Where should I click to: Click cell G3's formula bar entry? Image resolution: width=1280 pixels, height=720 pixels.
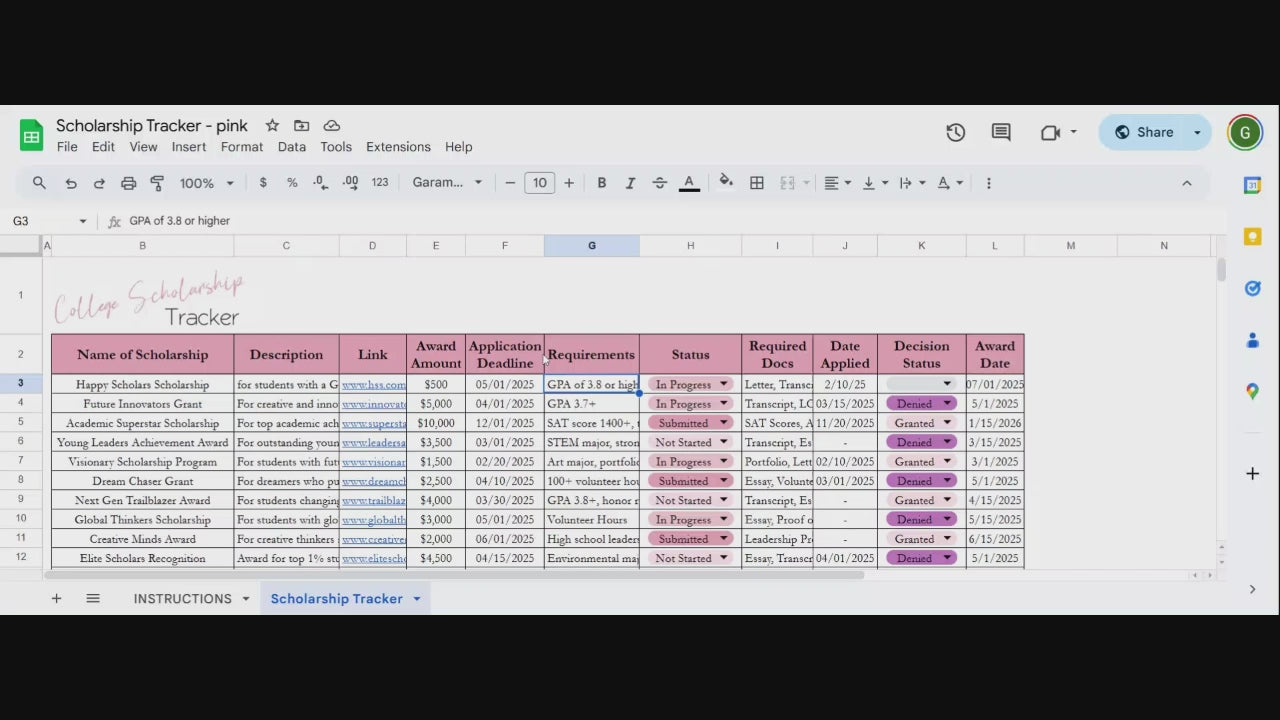pyautogui.click(x=180, y=220)
